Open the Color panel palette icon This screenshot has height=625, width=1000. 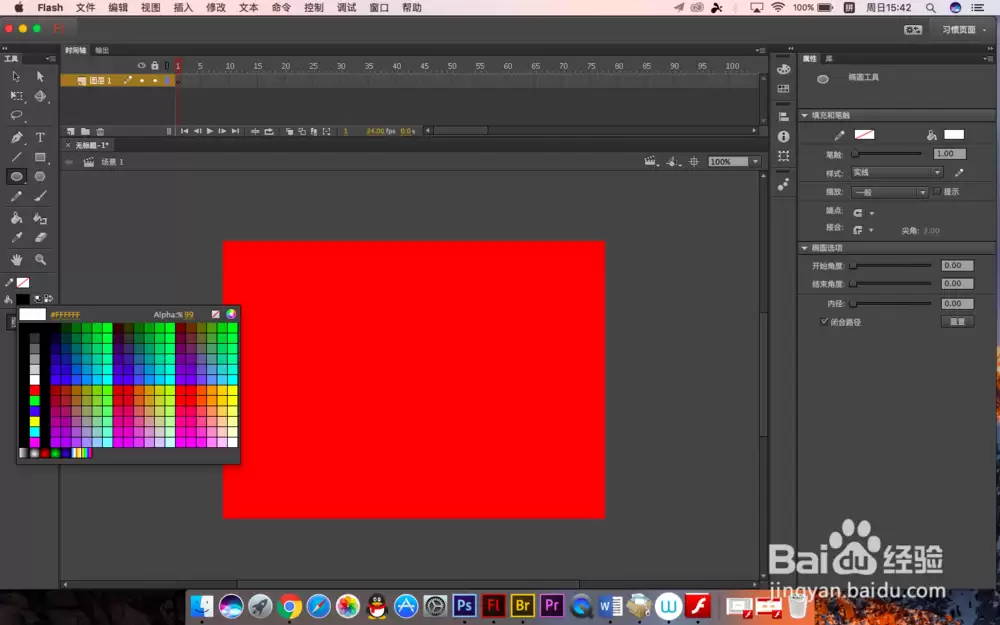point(784,69)
